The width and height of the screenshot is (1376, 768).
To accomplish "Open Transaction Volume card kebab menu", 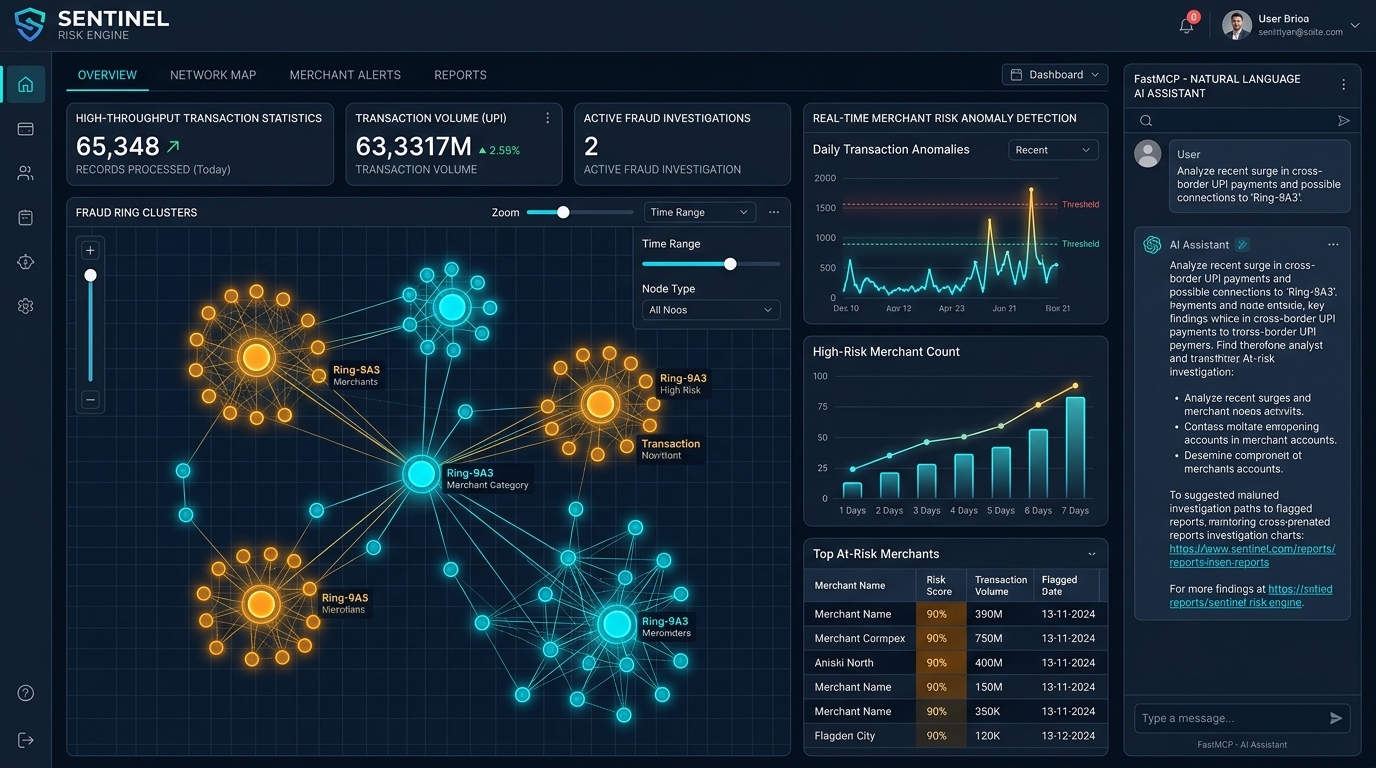I will click(547, 118).
